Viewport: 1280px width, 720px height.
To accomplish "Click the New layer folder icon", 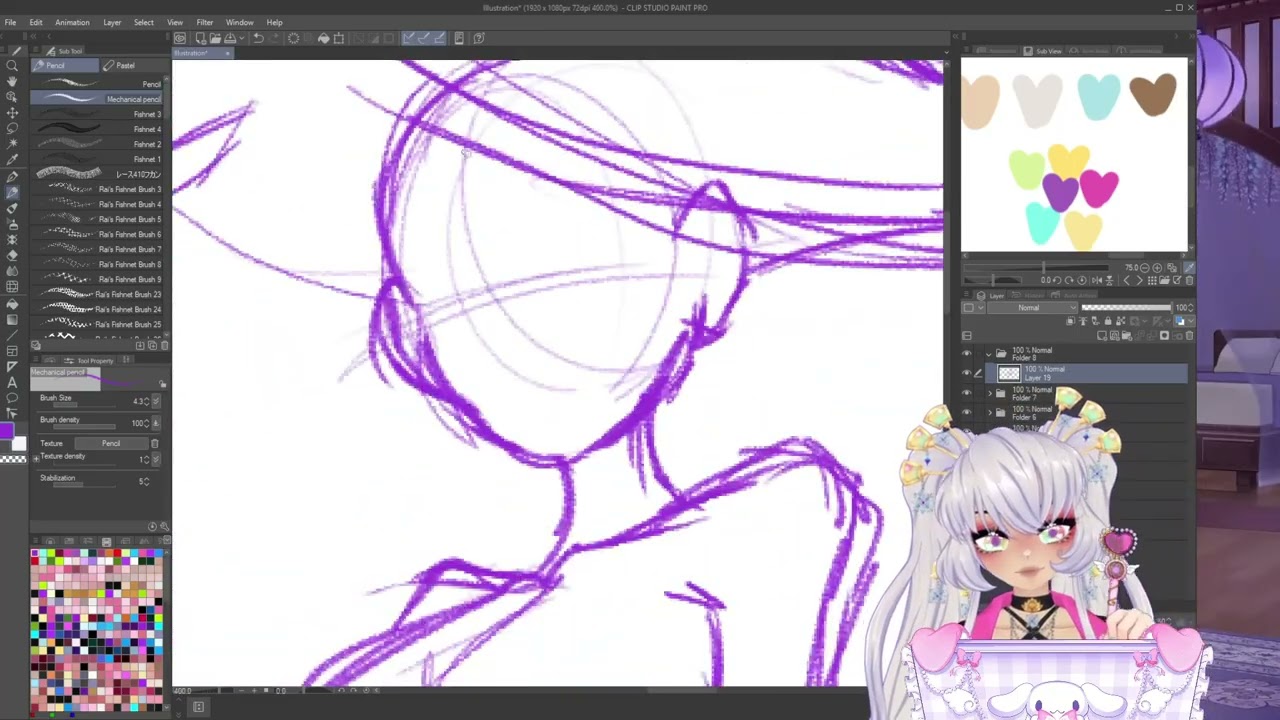I will pyautogui.click(x=1126, y=336).
